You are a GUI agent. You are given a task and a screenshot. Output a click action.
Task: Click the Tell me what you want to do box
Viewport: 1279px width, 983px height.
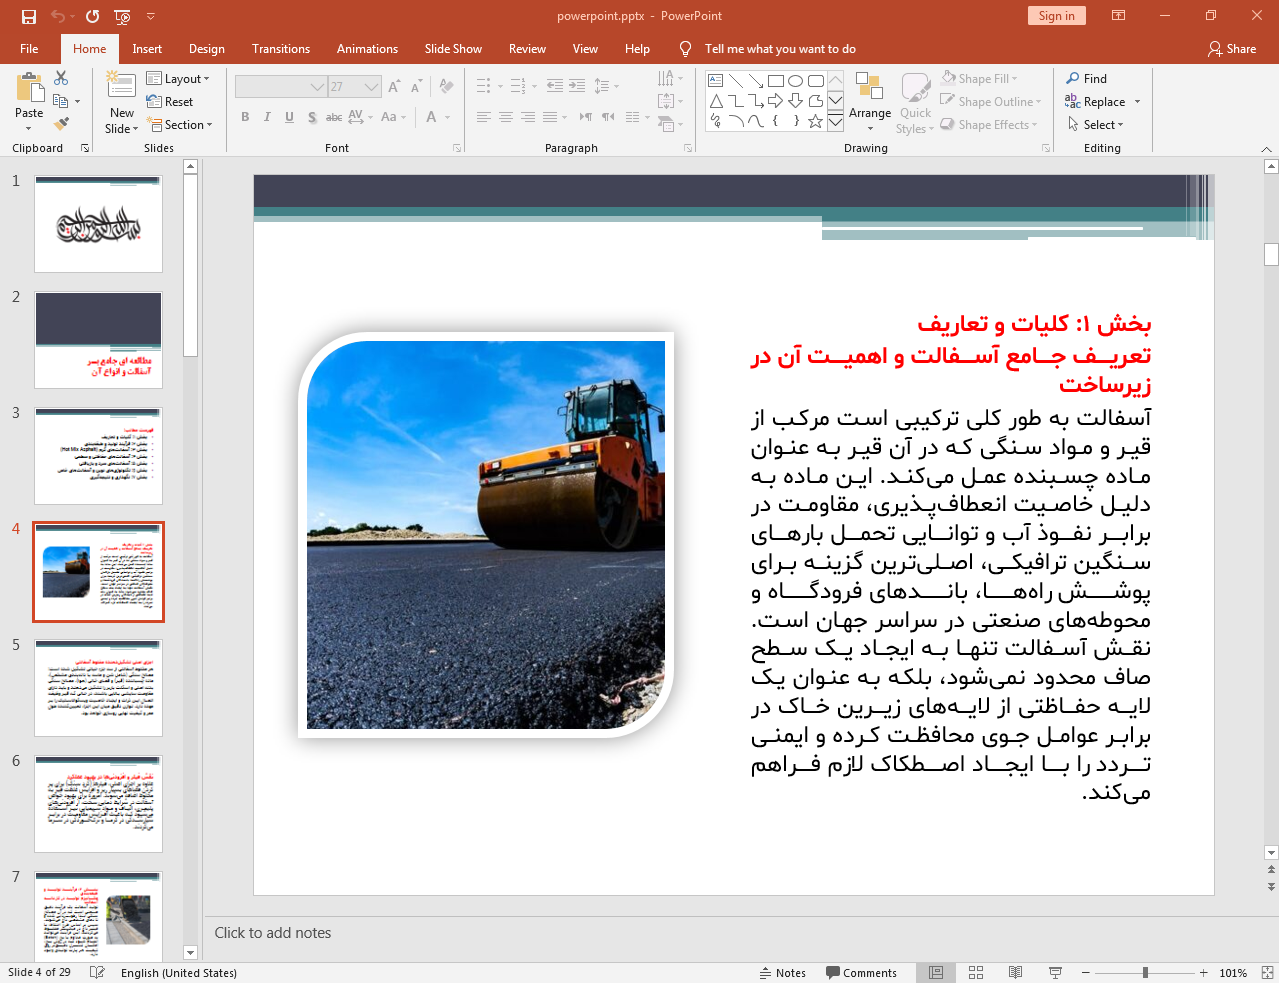(780, 49)
